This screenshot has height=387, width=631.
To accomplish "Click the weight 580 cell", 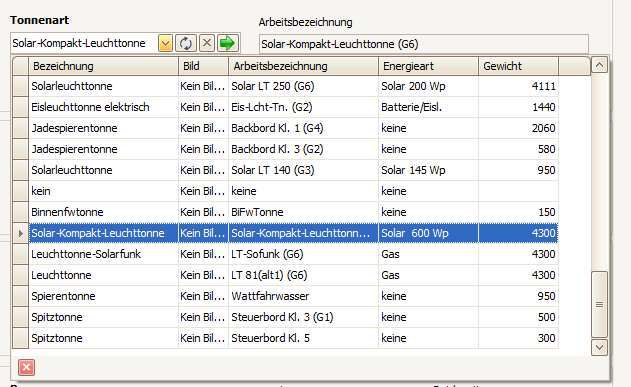I will (518, 149).
